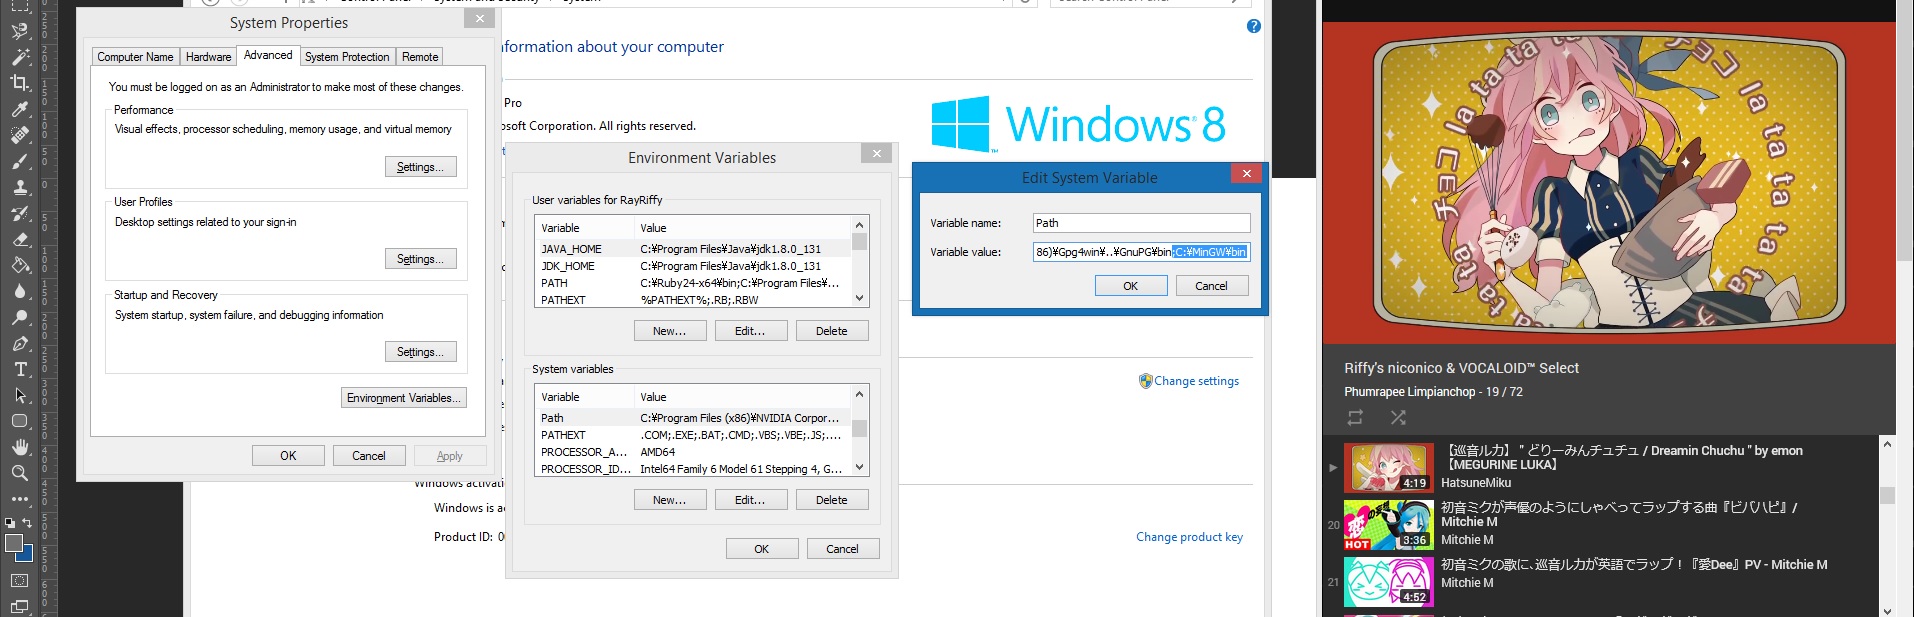Click Cancel in Environment Variables dialog
The width and height of the screenshot is (1914, 617).
843,549
